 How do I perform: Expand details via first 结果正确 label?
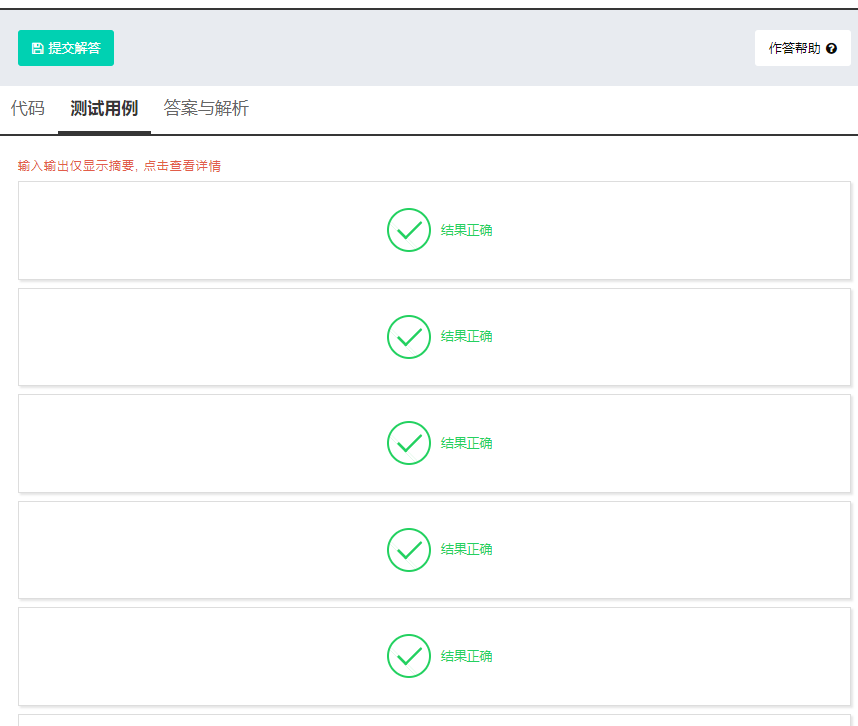point(467,230)
